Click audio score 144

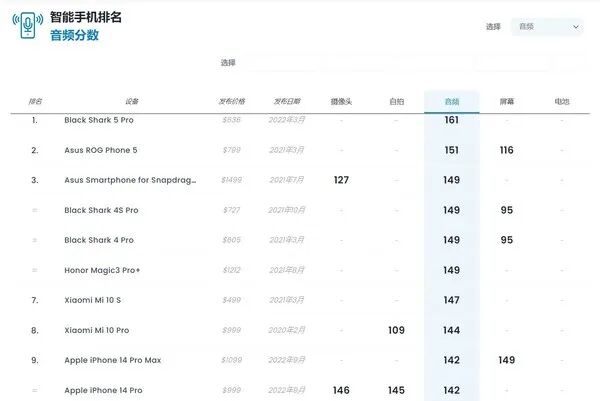coord(452,330)
